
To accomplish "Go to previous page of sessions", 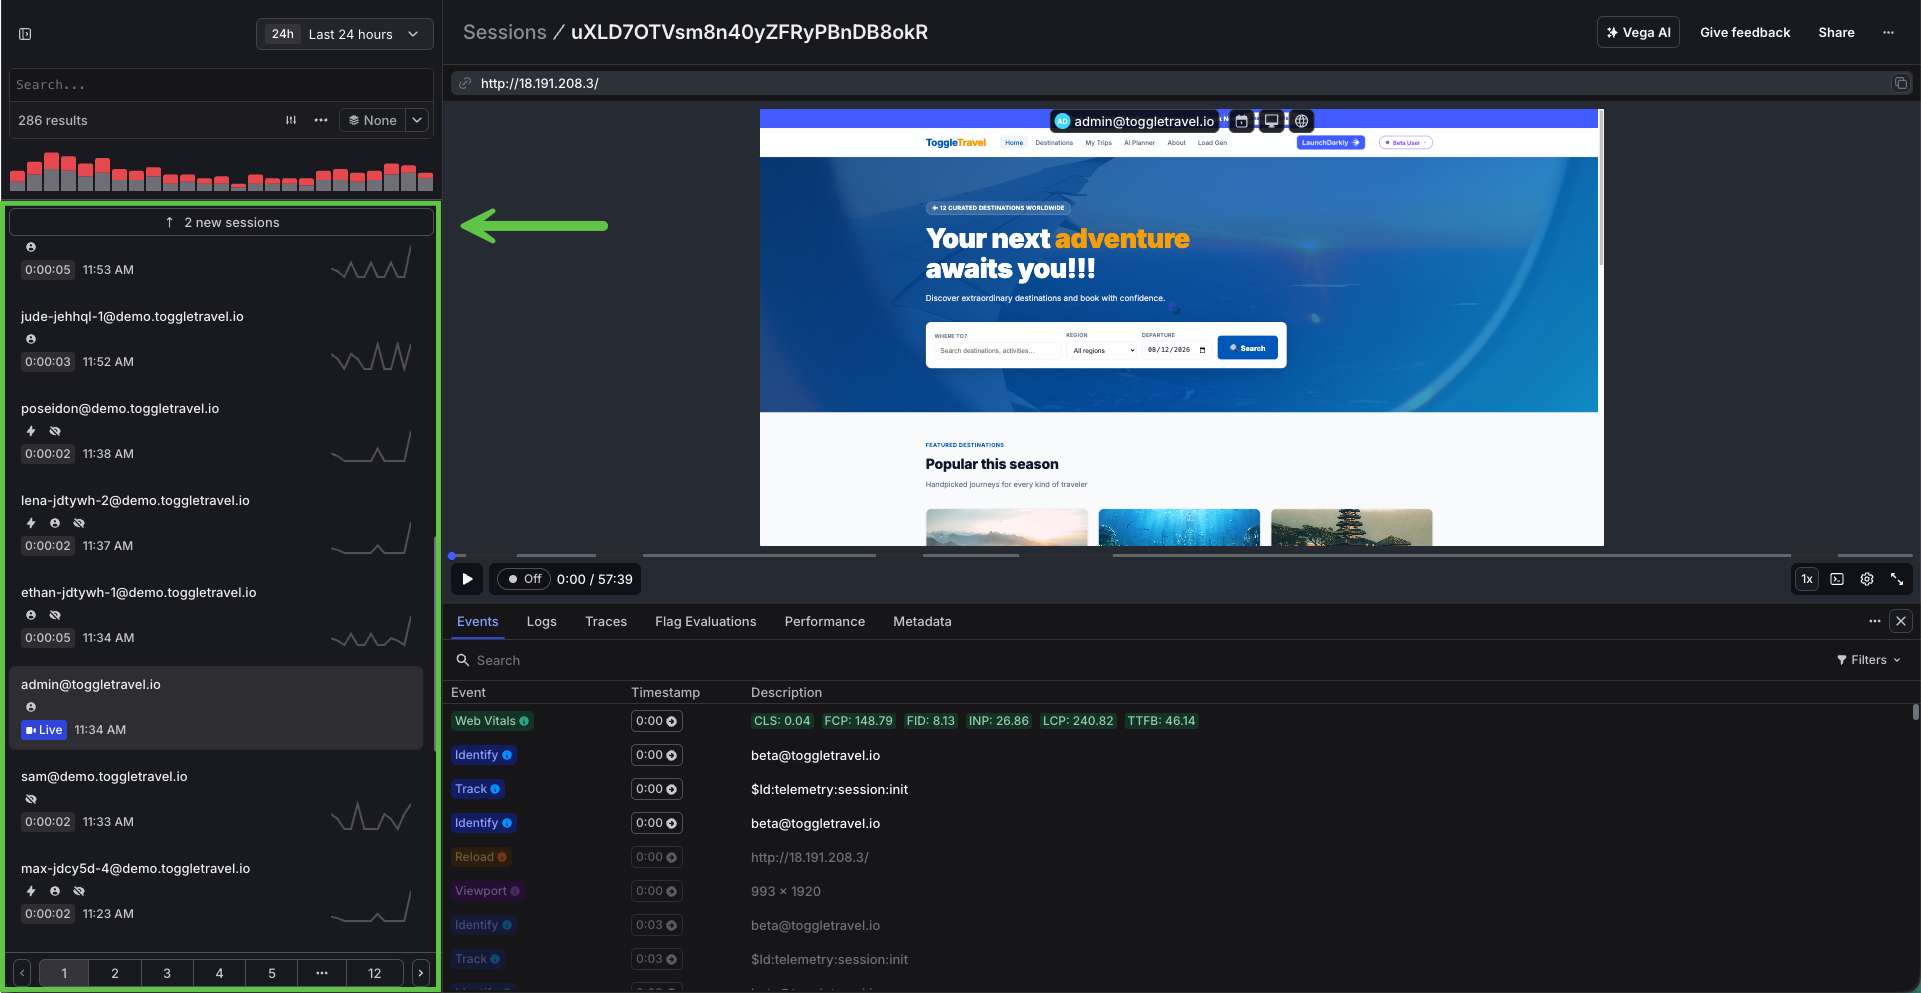I will pos(22,973).
